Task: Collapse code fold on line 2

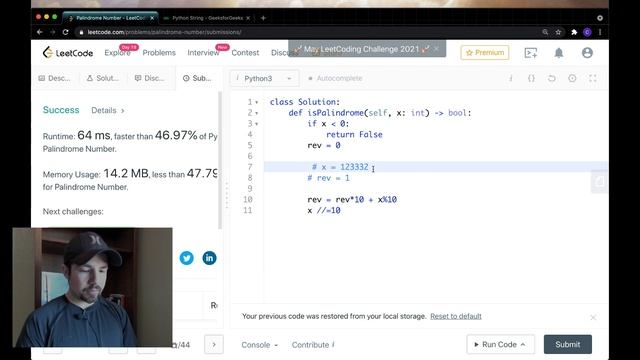Action: [257, 113]
